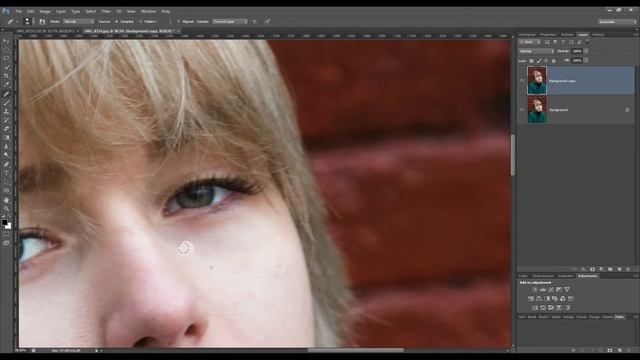Add a Black & White adjustment
This screenshot has height=360, width=640.
point(547,298)
